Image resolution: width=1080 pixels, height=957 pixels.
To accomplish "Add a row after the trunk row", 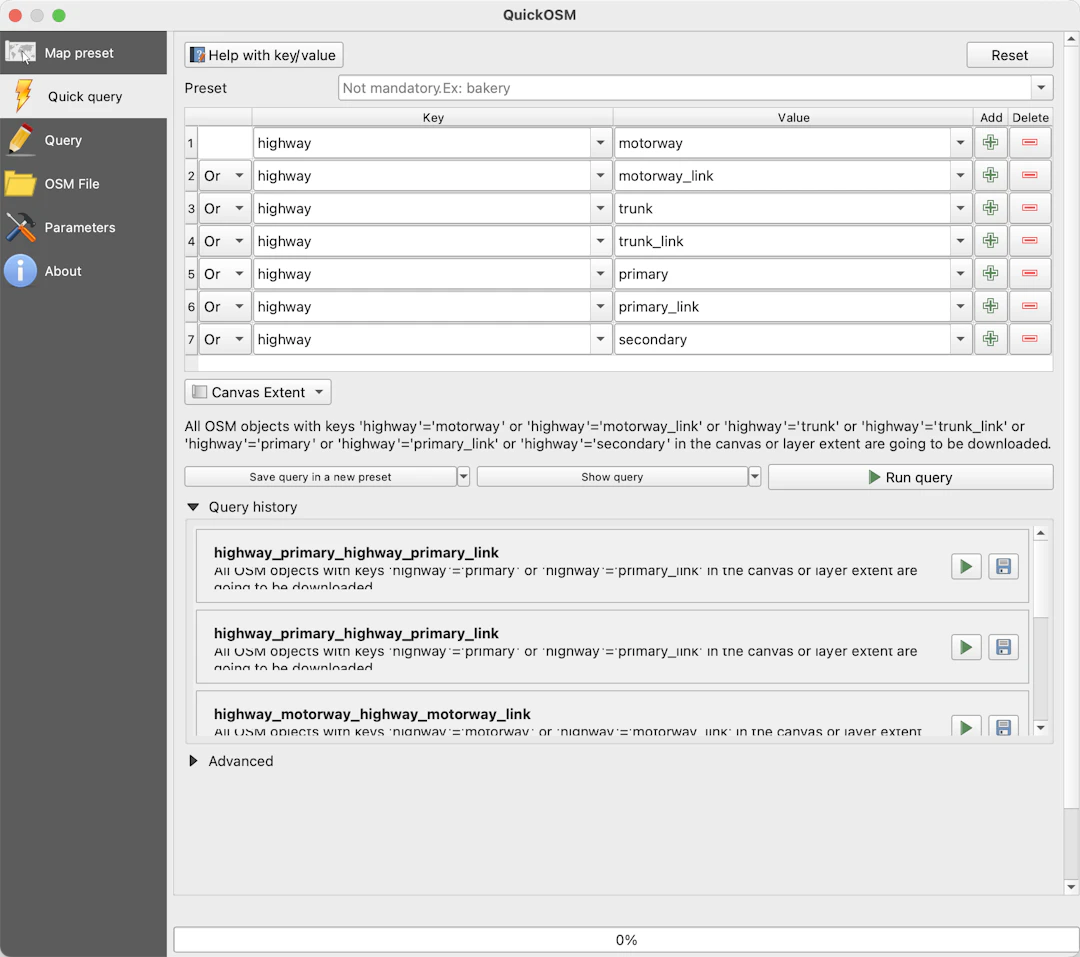I will 990,208.
